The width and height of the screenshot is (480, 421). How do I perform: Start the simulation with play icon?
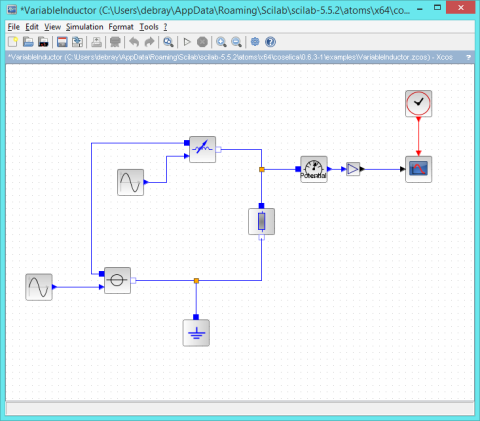click(x=187, y=42)
